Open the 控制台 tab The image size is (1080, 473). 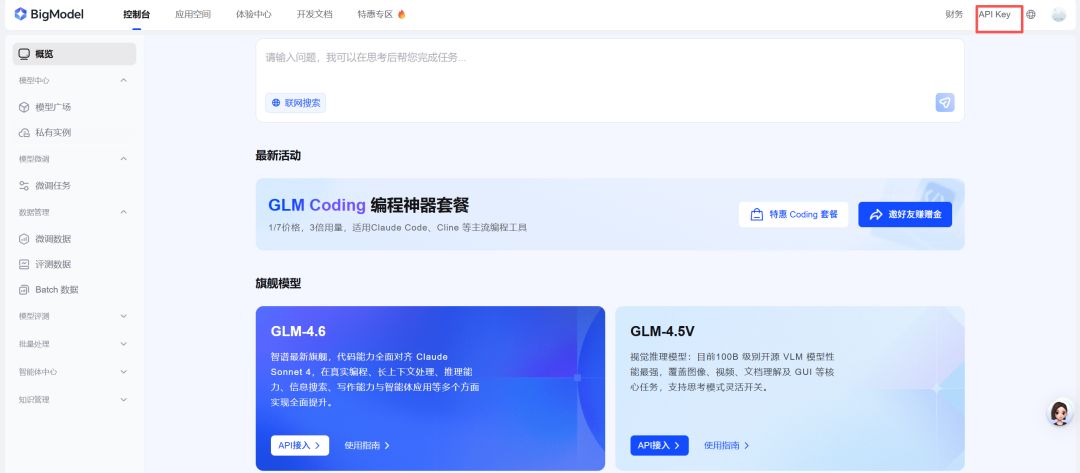pos(136,14)
